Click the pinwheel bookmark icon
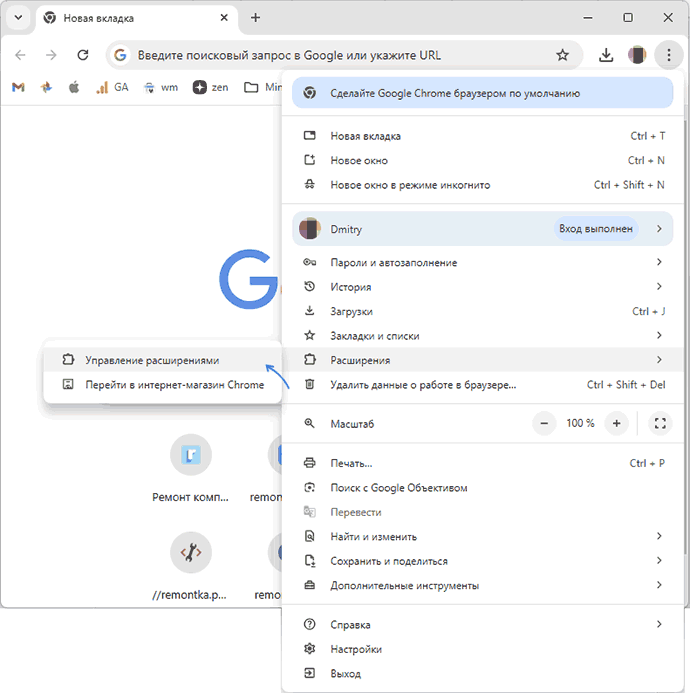 pyautogui.click(x=46, y=88)
